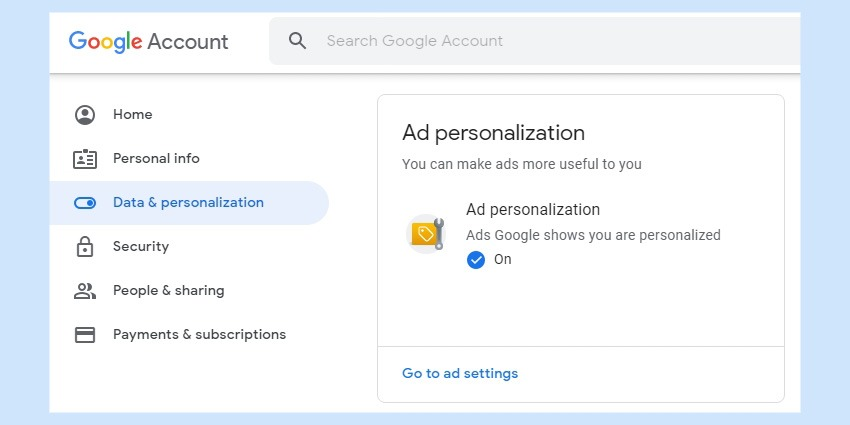Click the Data & personalization toggle icon
This screenshot has width=850, height=425.
85,203
